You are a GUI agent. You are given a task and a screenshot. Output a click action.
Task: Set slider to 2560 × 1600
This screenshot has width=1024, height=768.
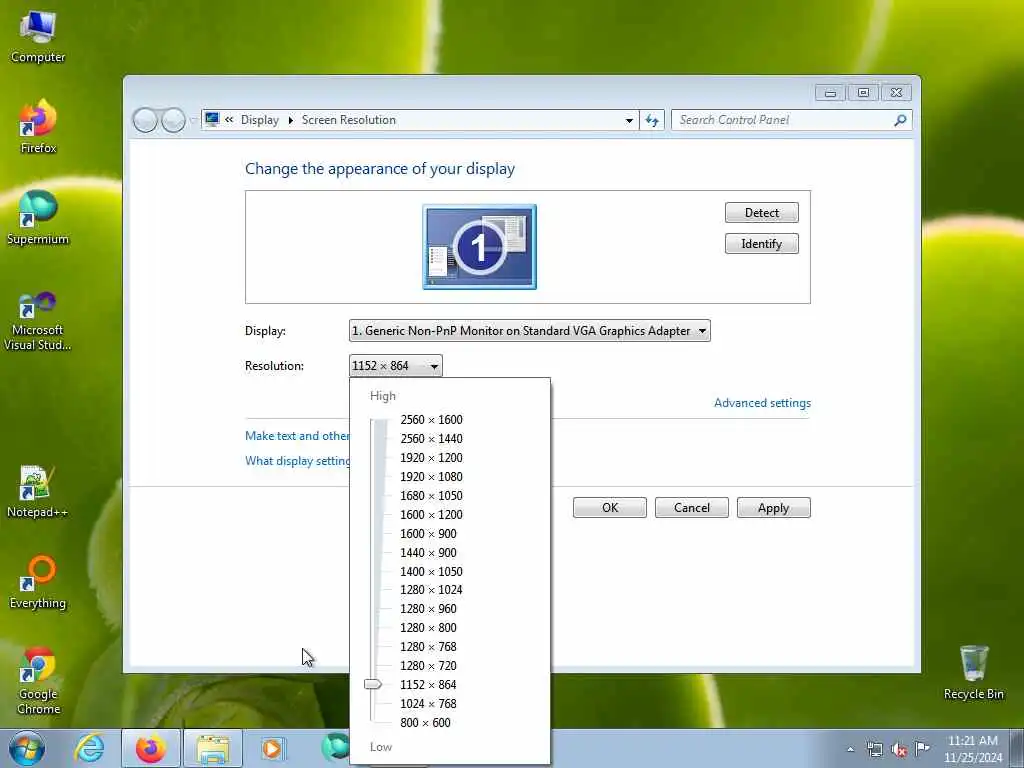tap(432, 419)
